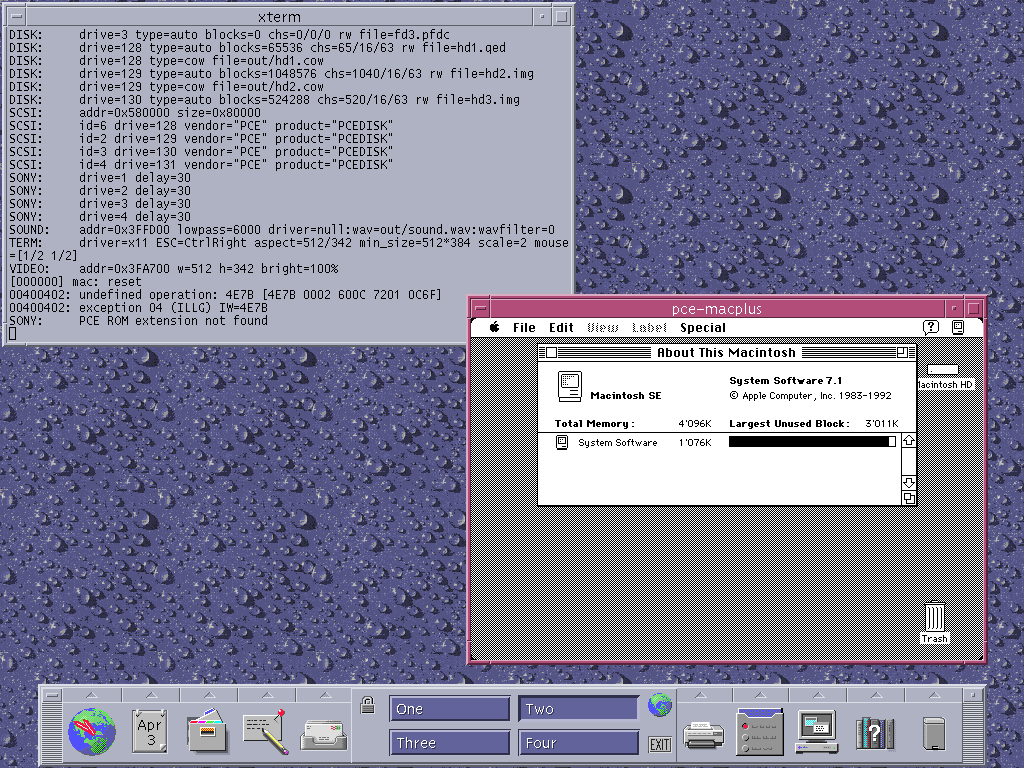Open the Balloon Help question mark menu

(x=931, y=327)
